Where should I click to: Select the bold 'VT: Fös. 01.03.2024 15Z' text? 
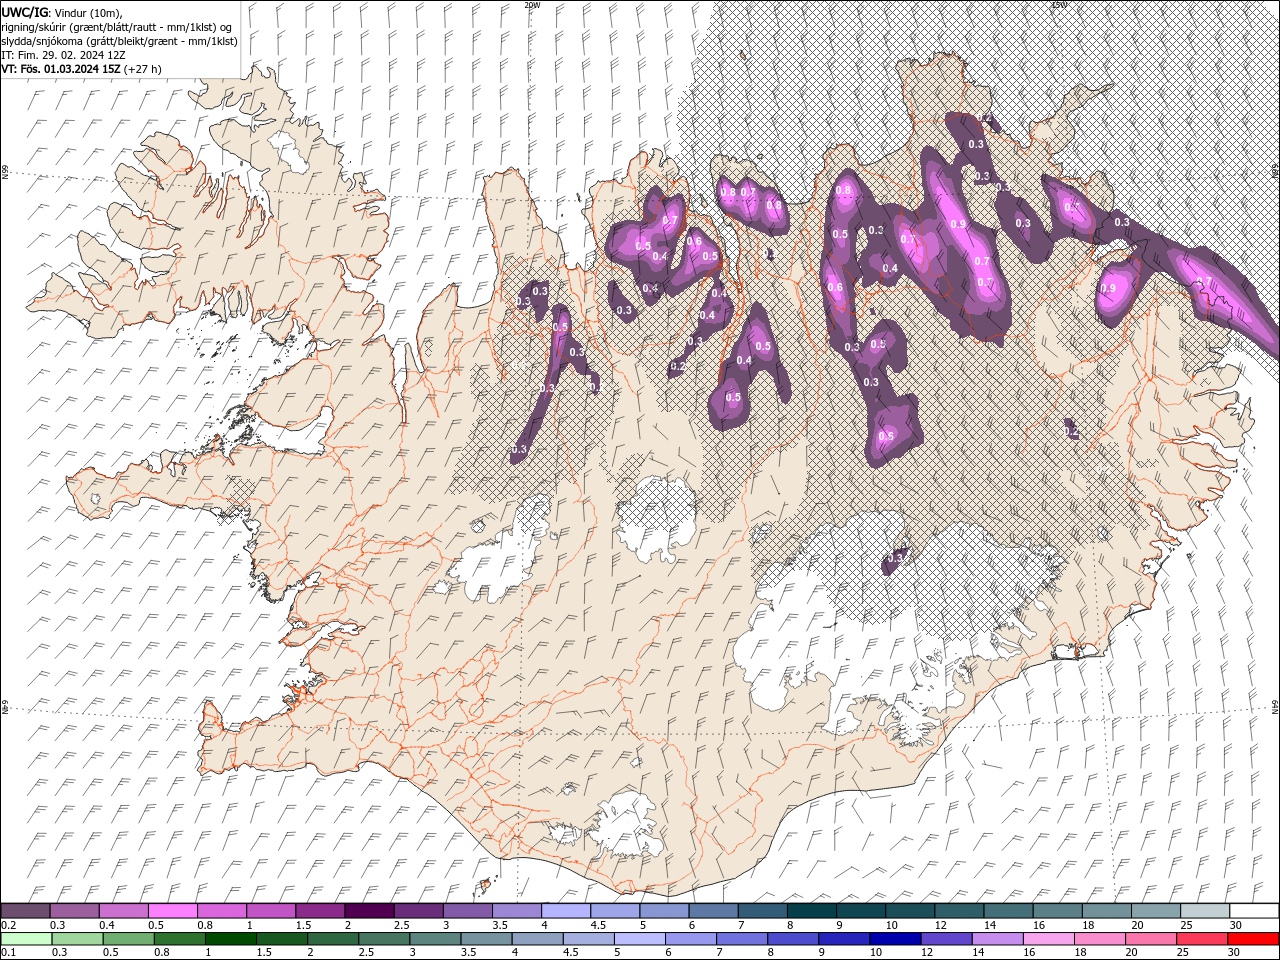click(x=61, y=69)
